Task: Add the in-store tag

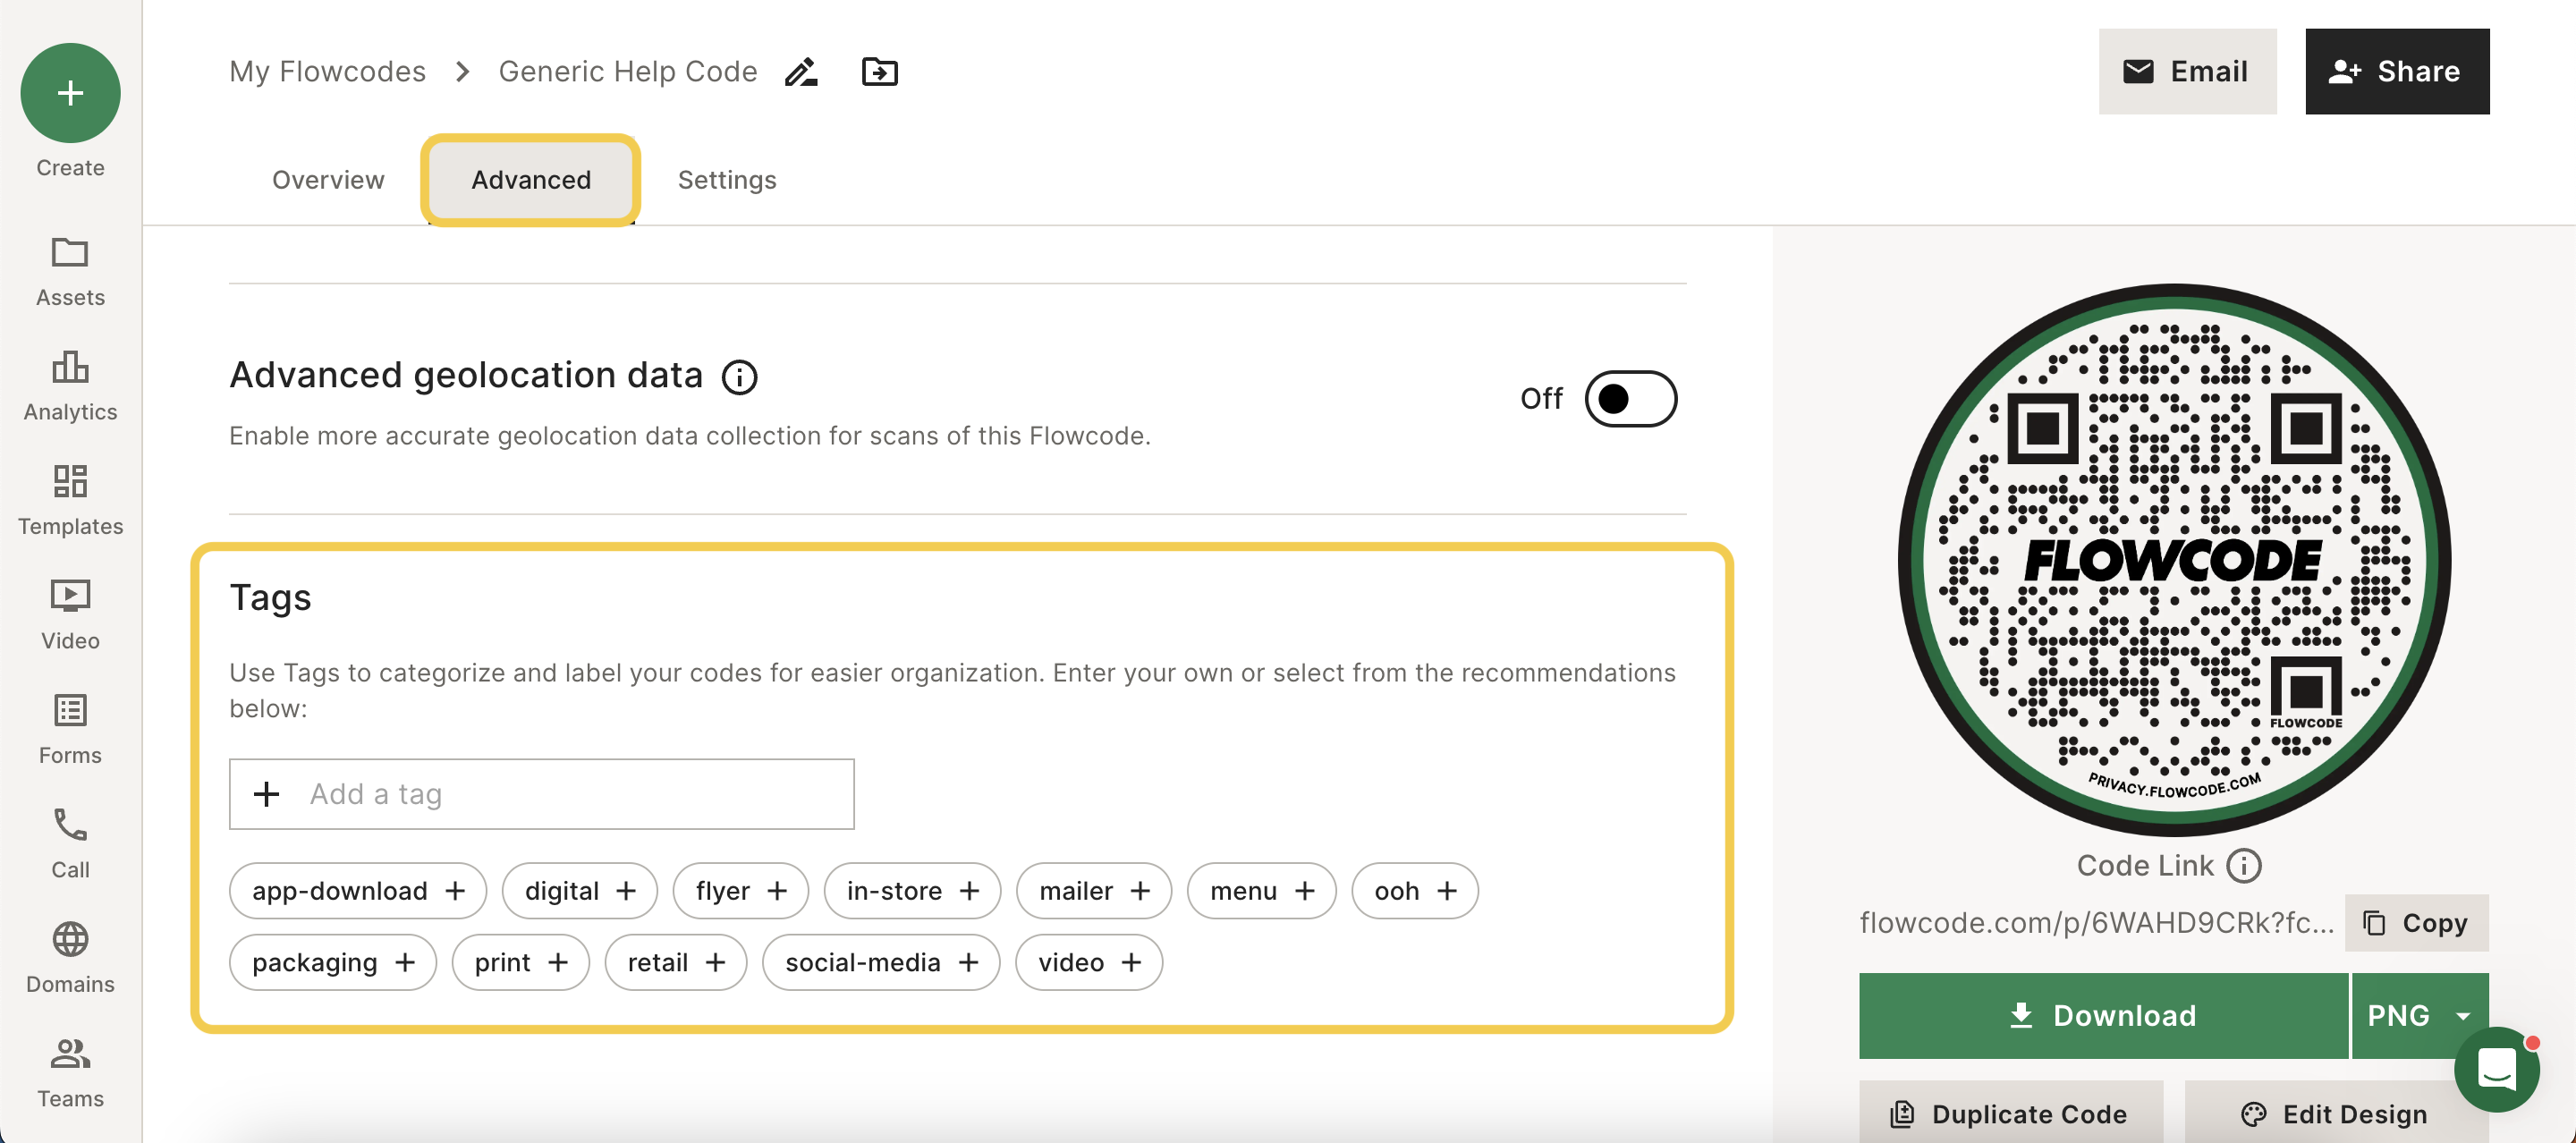Action: (912, 891)
